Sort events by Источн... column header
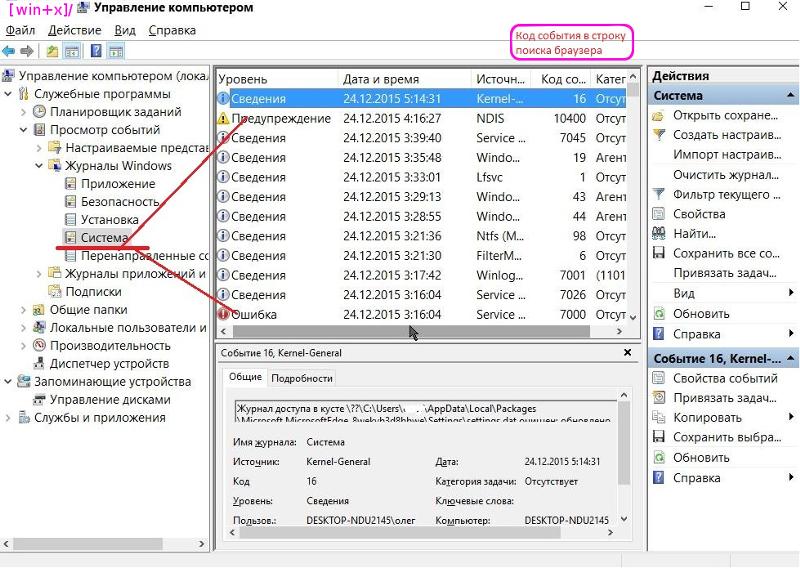The image size is (800, 569). (x=501, y=79)
